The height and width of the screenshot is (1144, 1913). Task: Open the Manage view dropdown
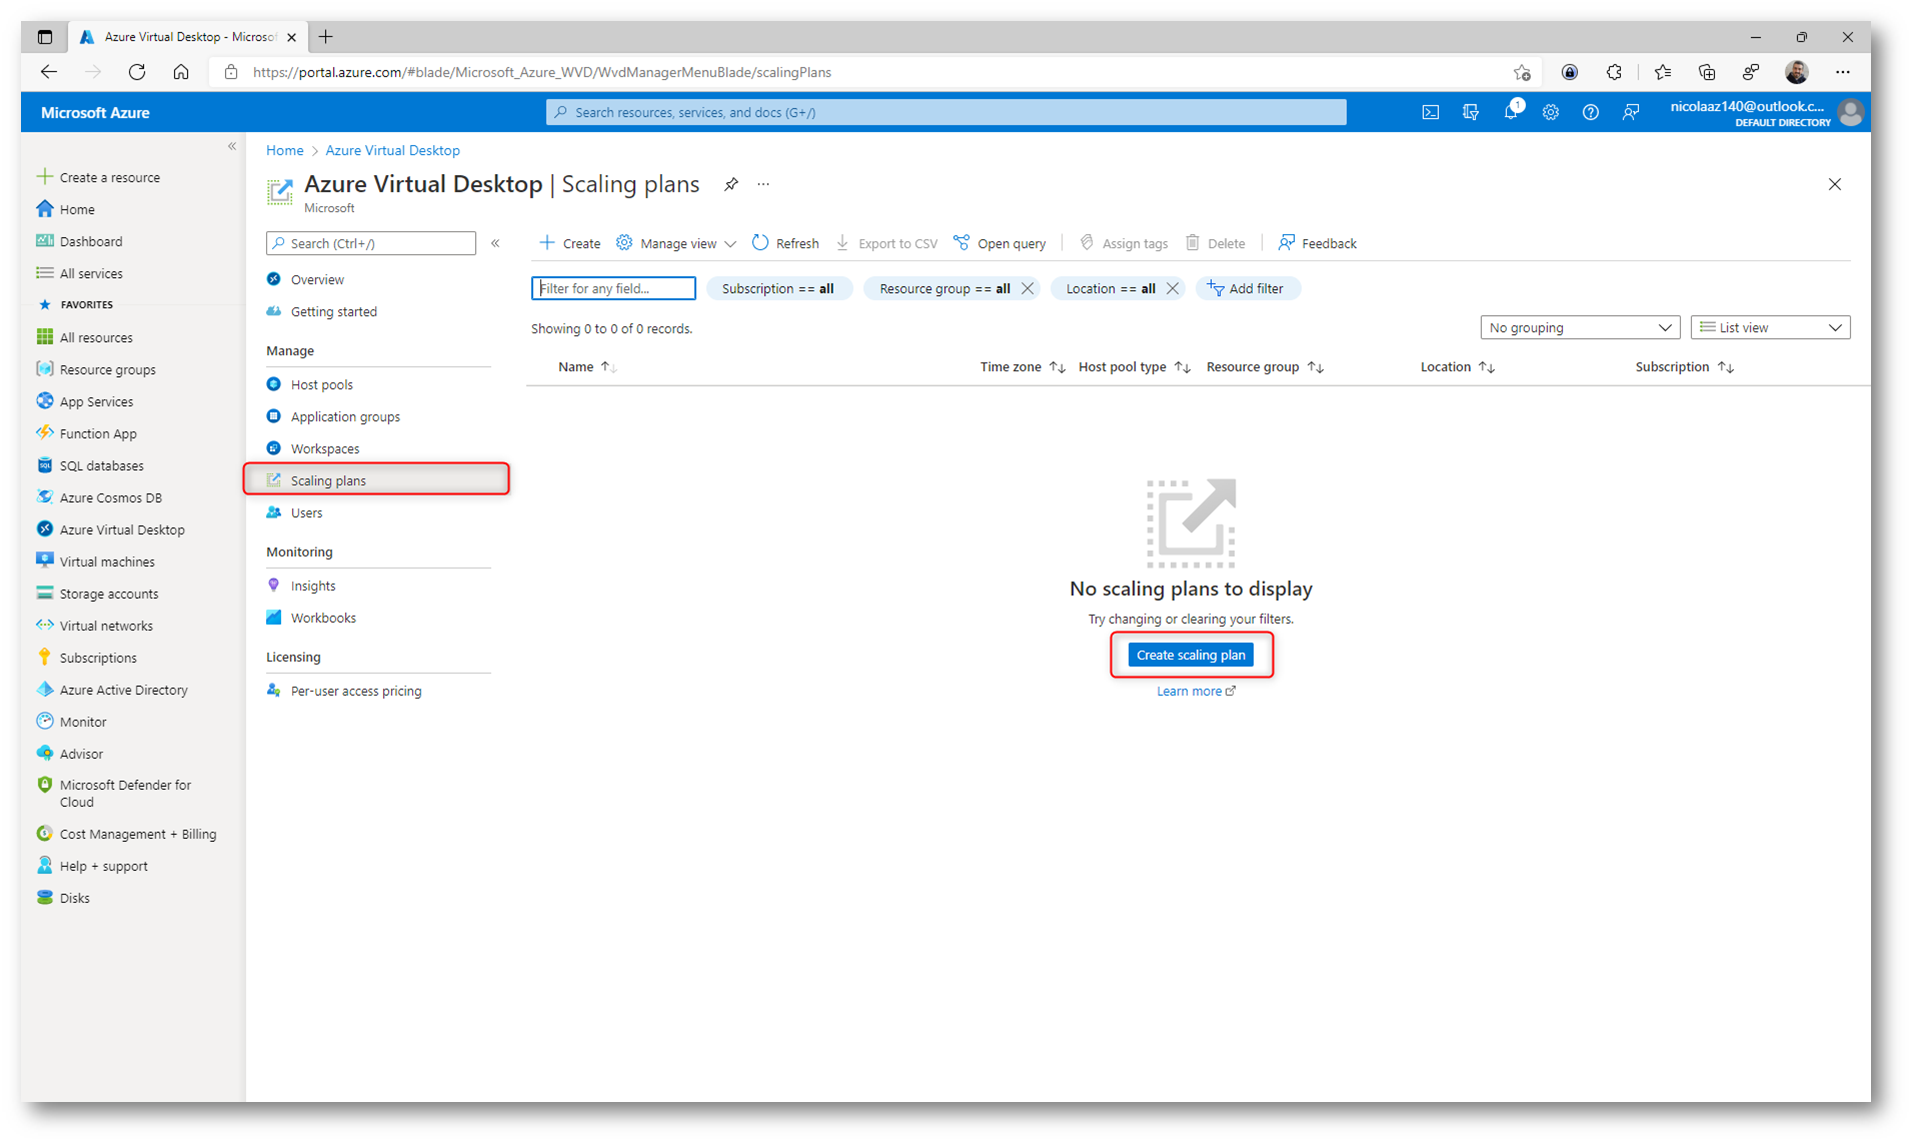point(676,243)
